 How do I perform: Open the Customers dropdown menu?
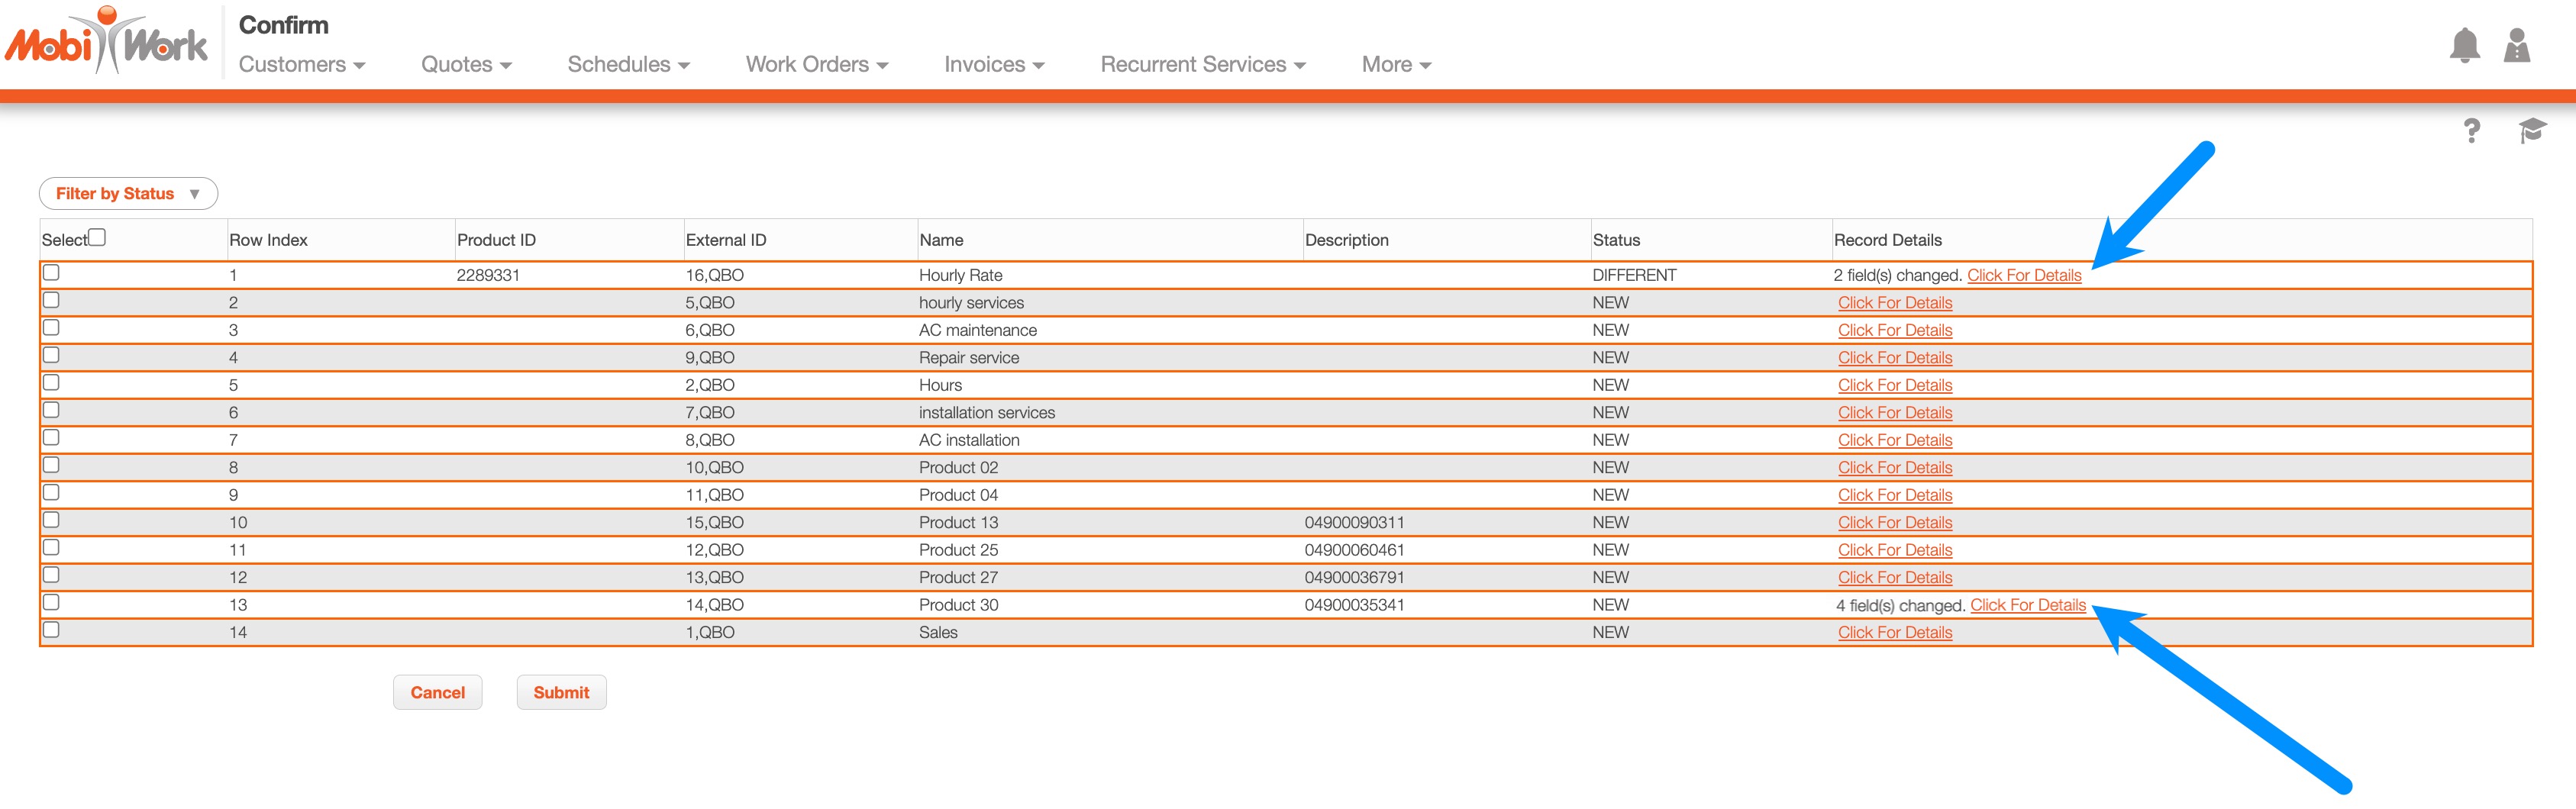(x=301, y=65)
